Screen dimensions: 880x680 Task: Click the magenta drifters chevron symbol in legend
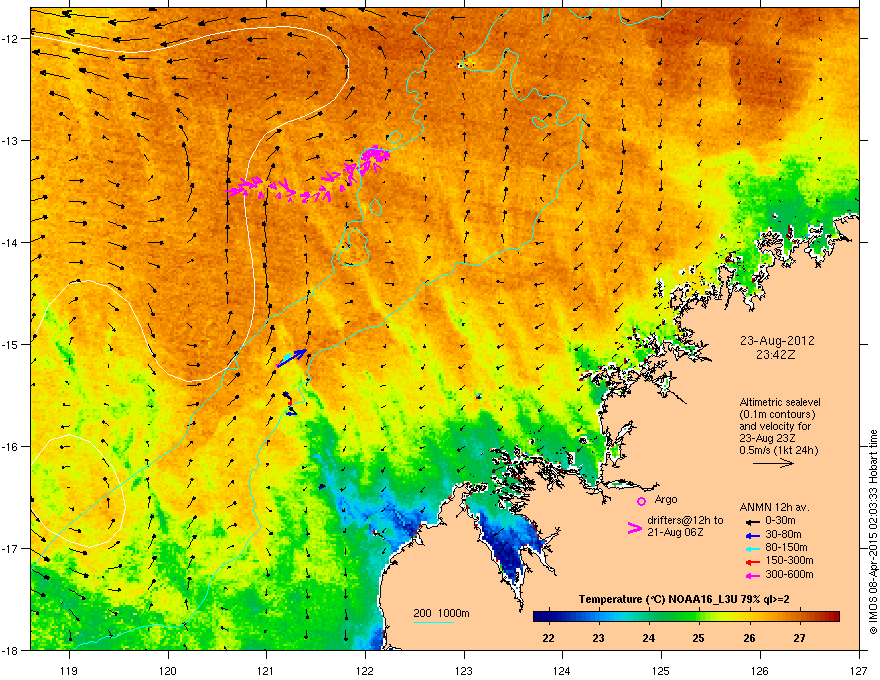coord(634,527)
